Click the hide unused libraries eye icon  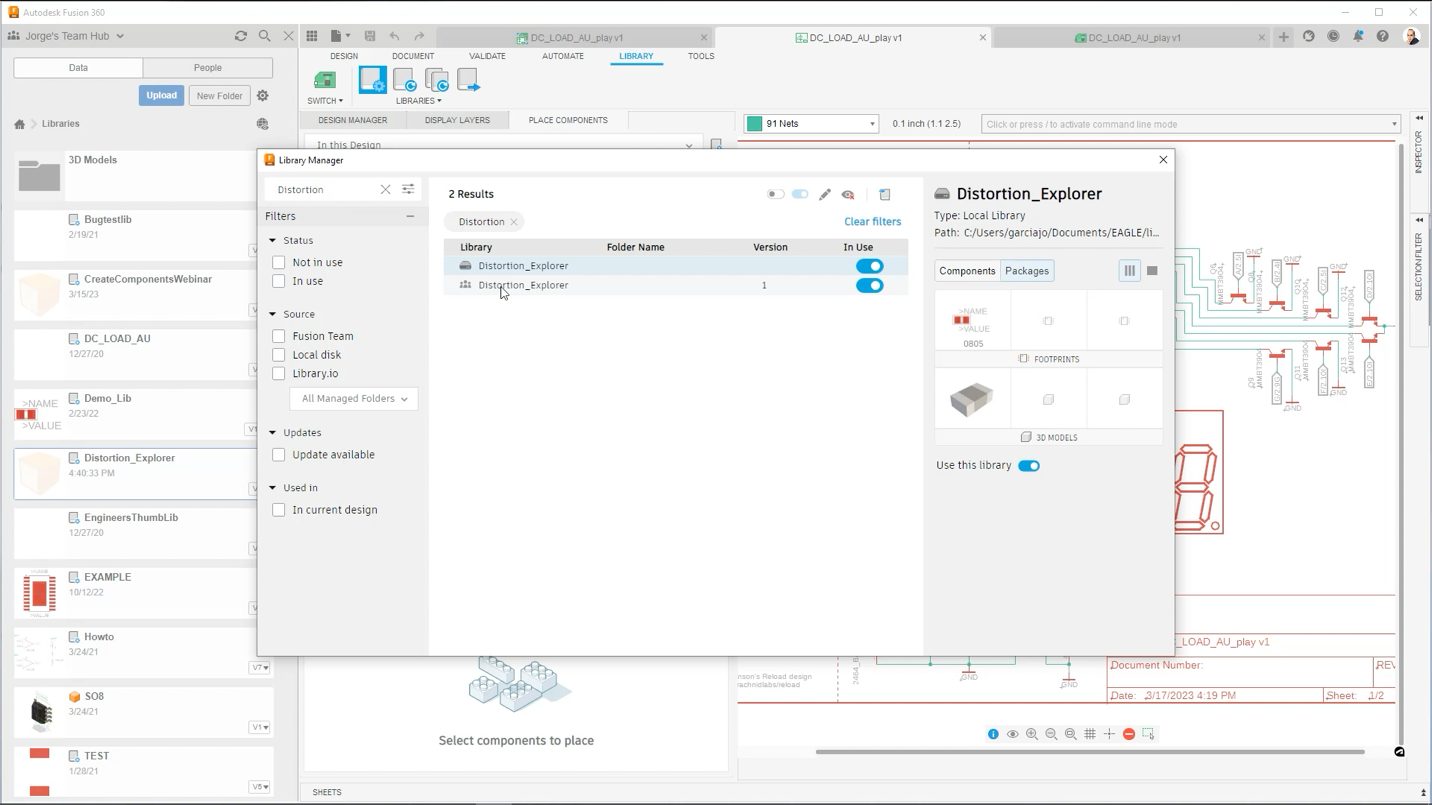pos(848,194)
